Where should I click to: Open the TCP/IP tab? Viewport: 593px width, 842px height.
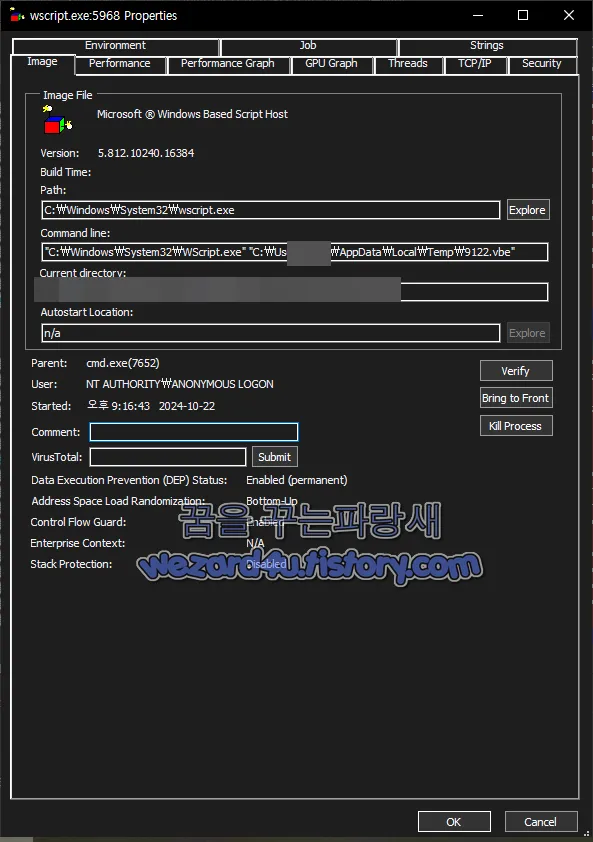475,63
